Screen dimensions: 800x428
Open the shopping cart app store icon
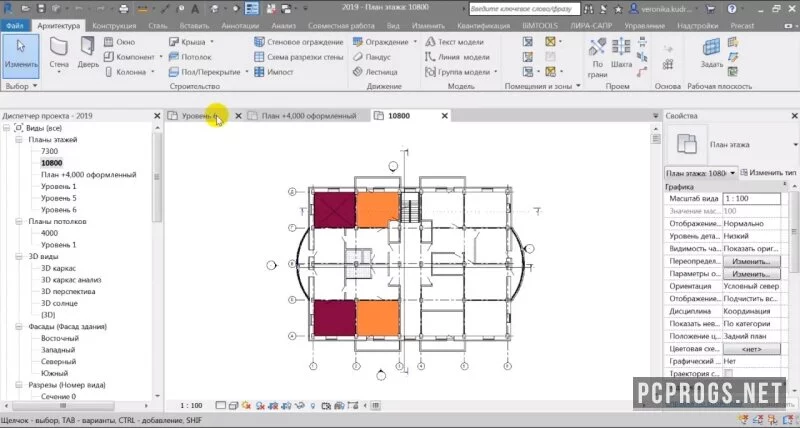(710, 9)
